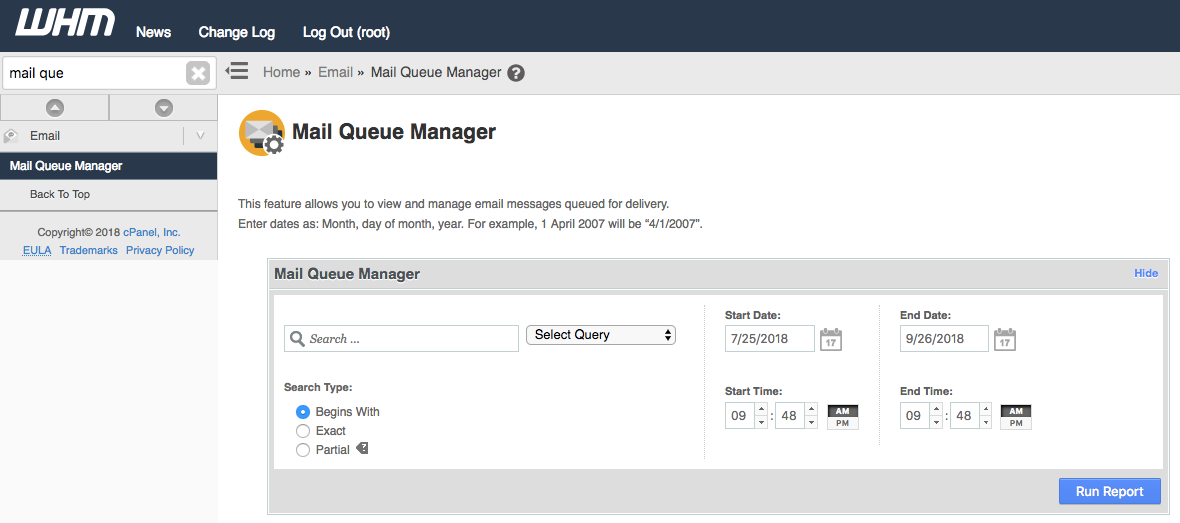Click the sidebar down arrow button

[x=164, y=108]
